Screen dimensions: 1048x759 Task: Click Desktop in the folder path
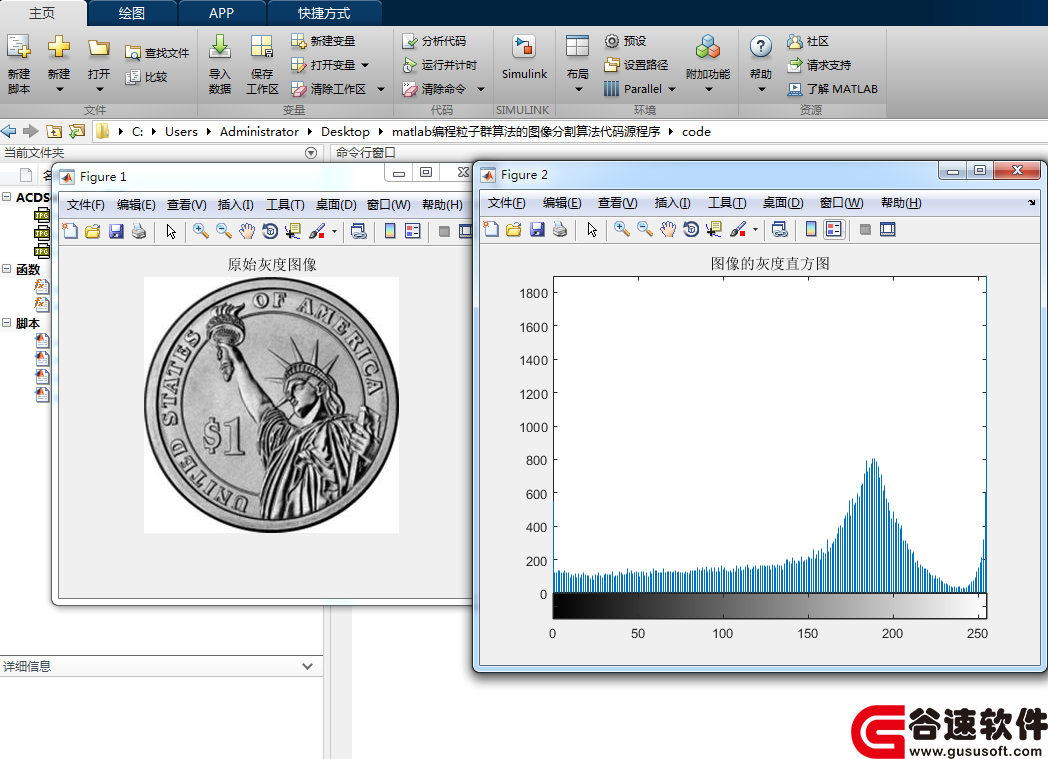pos(345,132)
